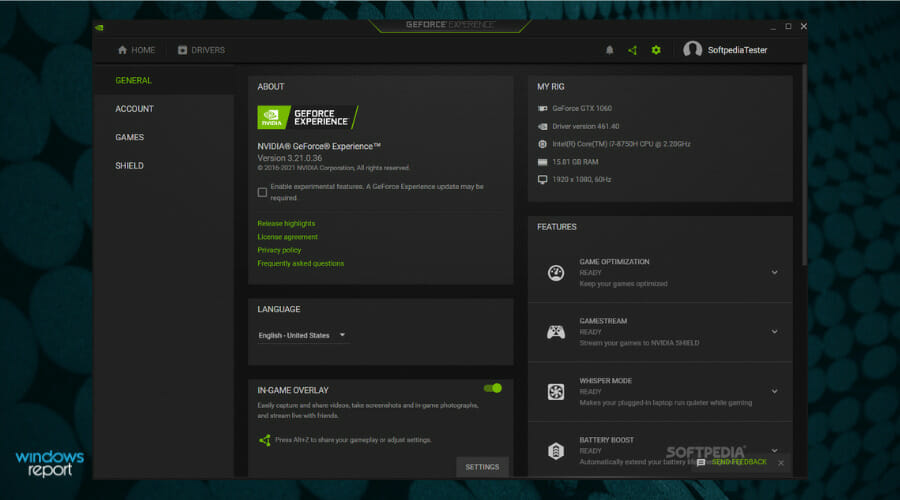Screen dimensions: 900x500
Task: Click the share icon near Press Alt+Z
Action: coord(265,440)
